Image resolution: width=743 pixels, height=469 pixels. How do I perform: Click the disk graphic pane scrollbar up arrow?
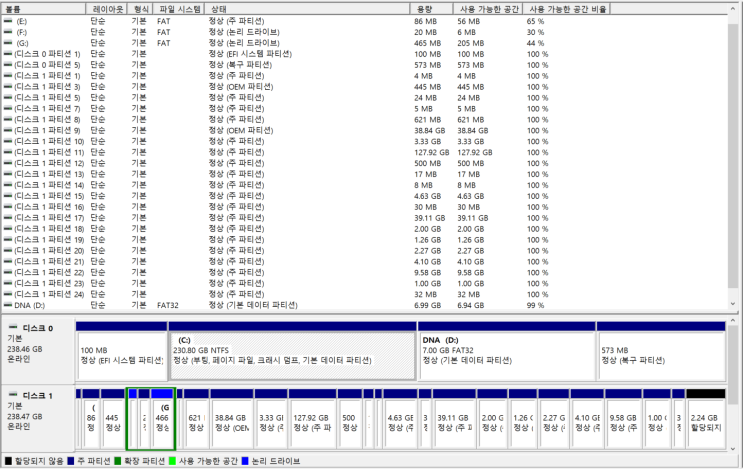tap(733, 321)
